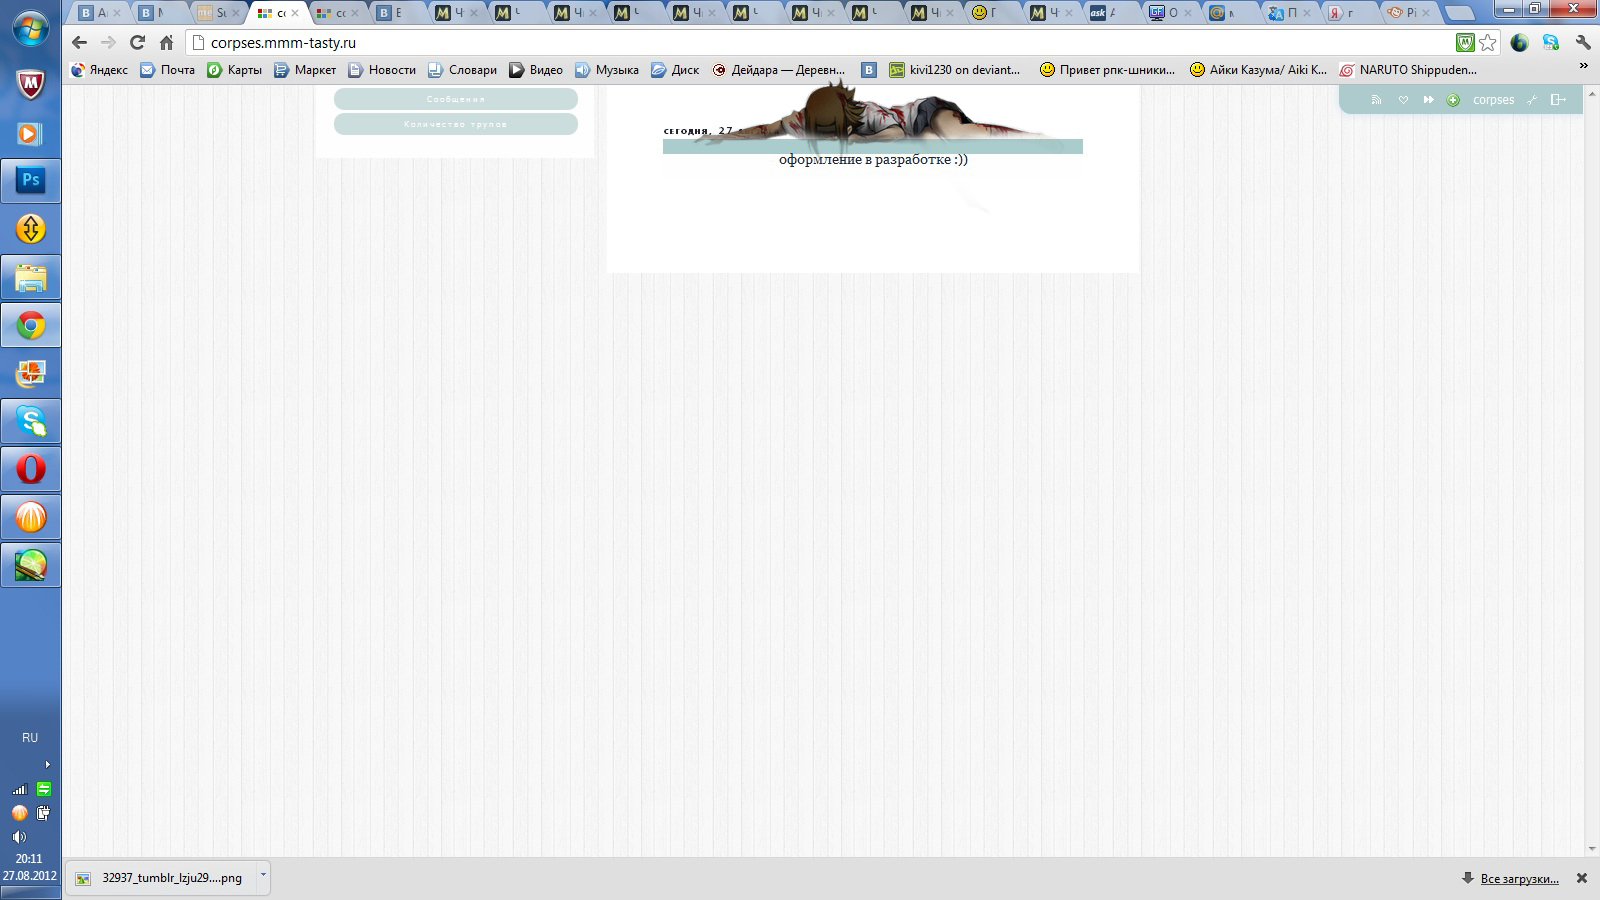Image resolution: width=1600 pixels, height=900 pixels.
Task: Open the 'Айки Казума/ Aiki K...' bookmark
Action: 1258,70
